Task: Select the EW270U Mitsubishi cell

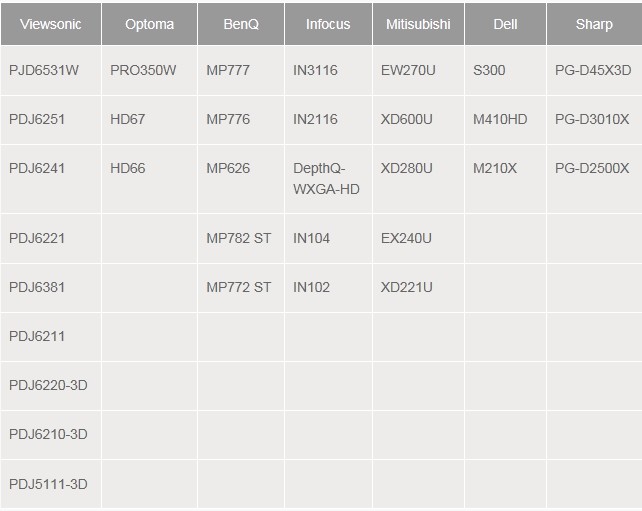Action: coord(418,70)
